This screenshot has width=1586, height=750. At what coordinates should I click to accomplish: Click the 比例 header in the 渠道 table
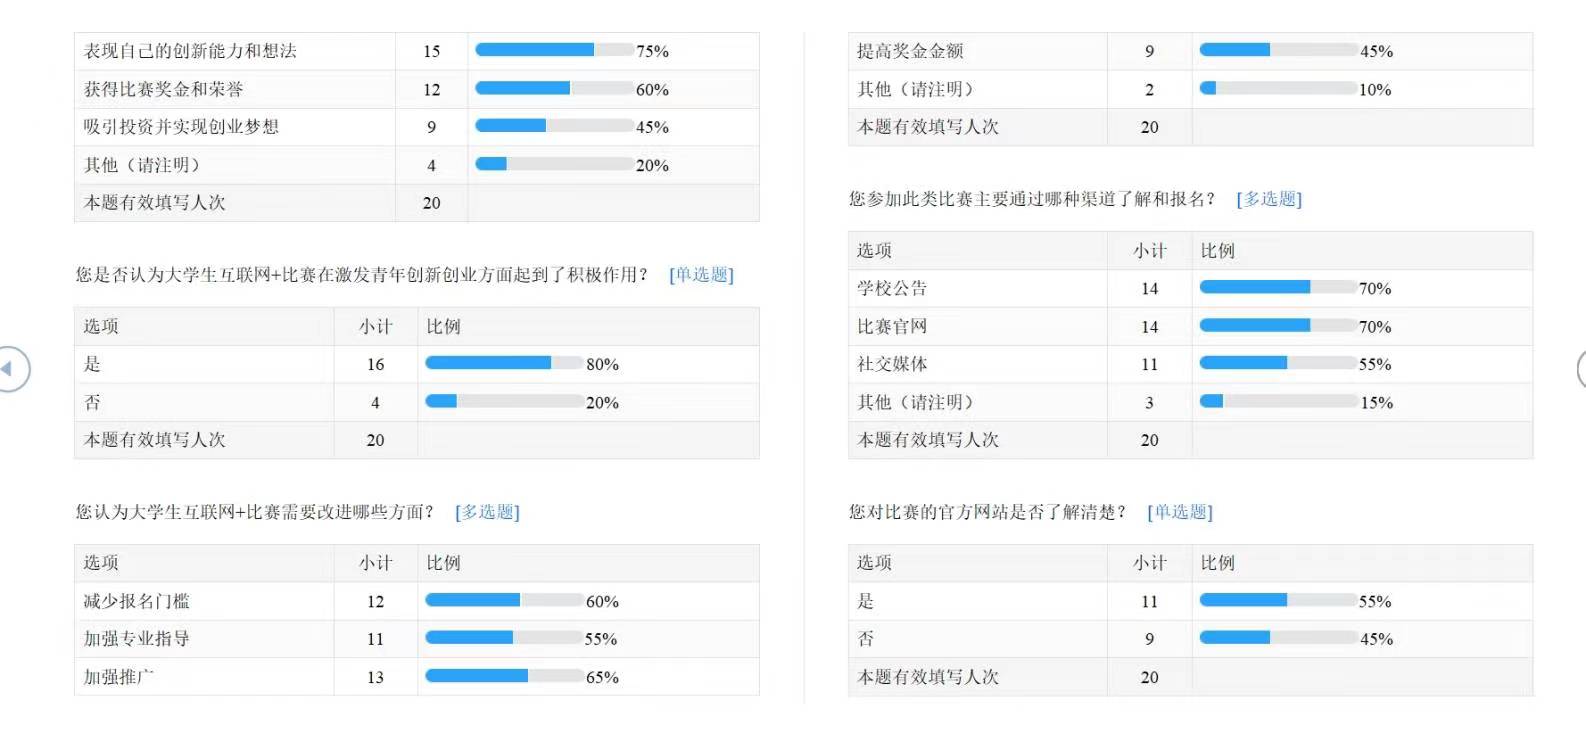pyautogui.click(x=1217, y=251)
